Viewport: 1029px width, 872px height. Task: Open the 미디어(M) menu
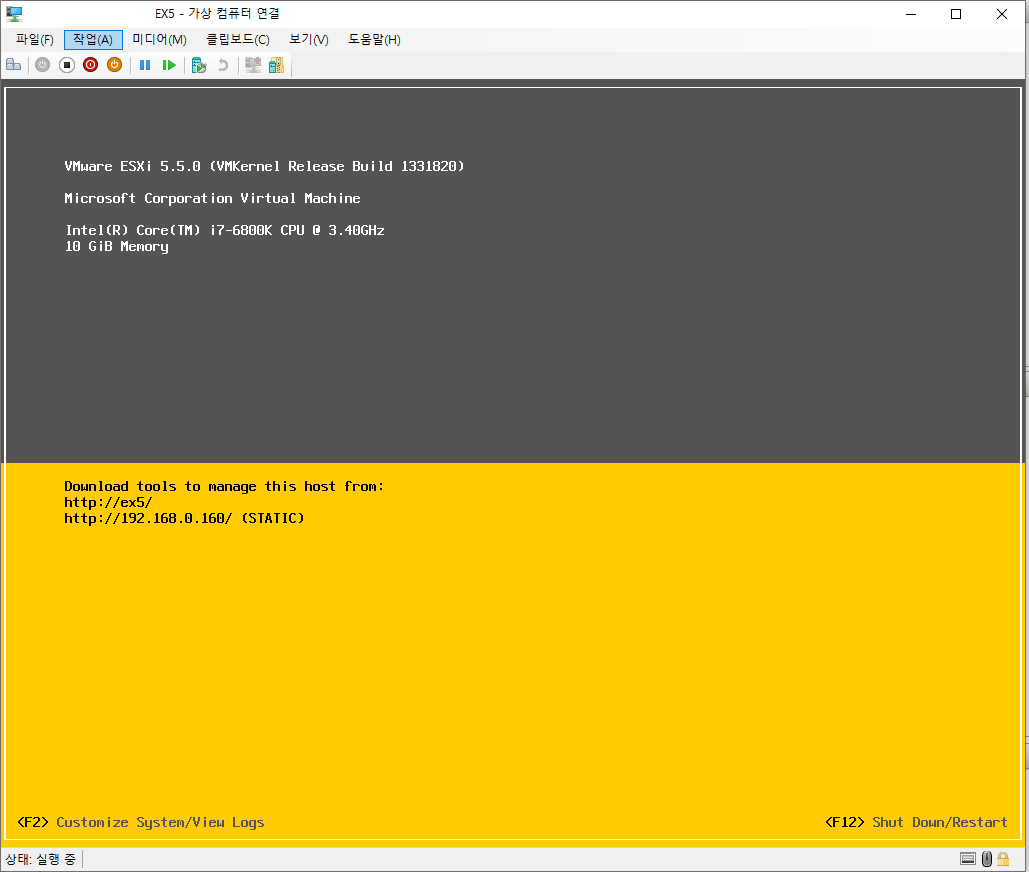[x=159, y=40]
